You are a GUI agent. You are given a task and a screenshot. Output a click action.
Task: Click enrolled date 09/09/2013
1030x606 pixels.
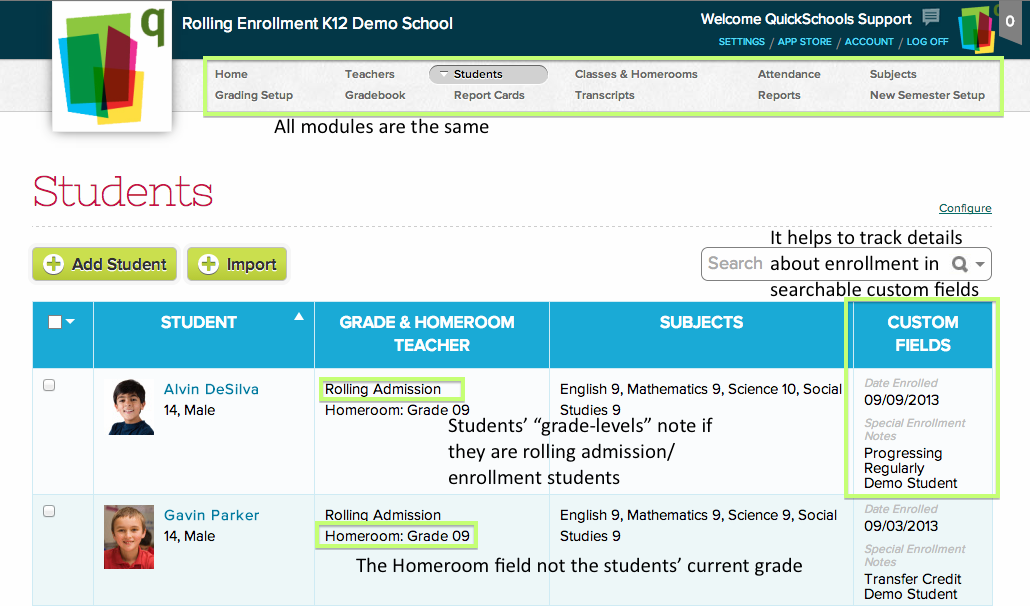click(901, 400)
